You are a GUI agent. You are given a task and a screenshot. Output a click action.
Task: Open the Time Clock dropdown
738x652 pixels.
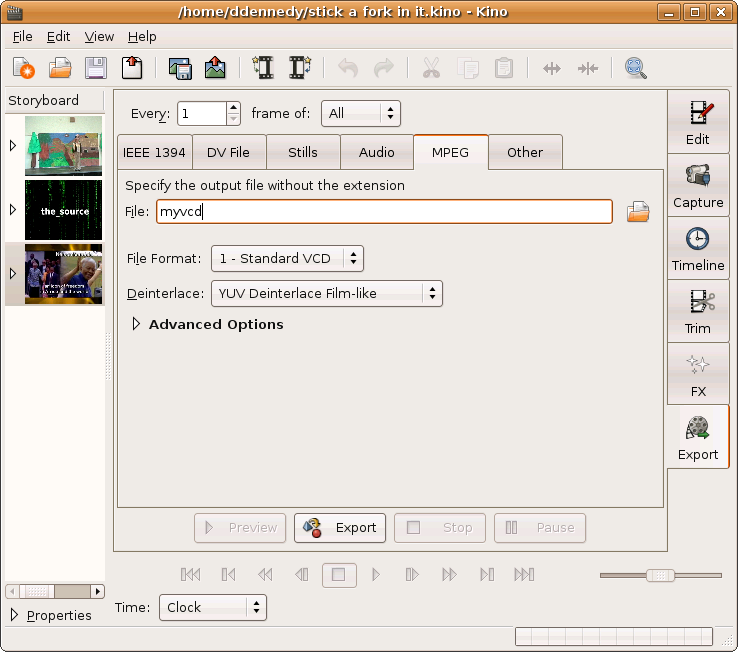[x=212, y=607]
